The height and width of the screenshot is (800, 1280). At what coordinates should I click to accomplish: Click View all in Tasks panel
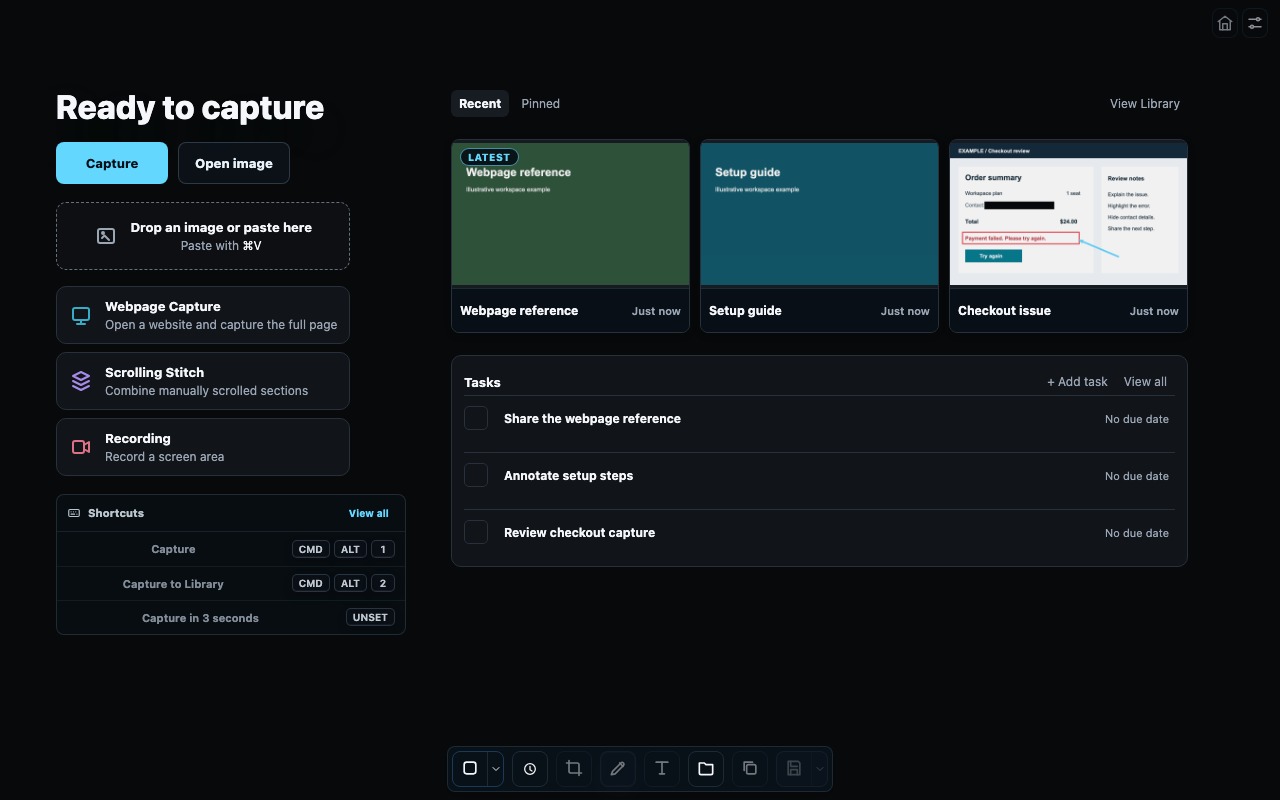[1145, 382]
